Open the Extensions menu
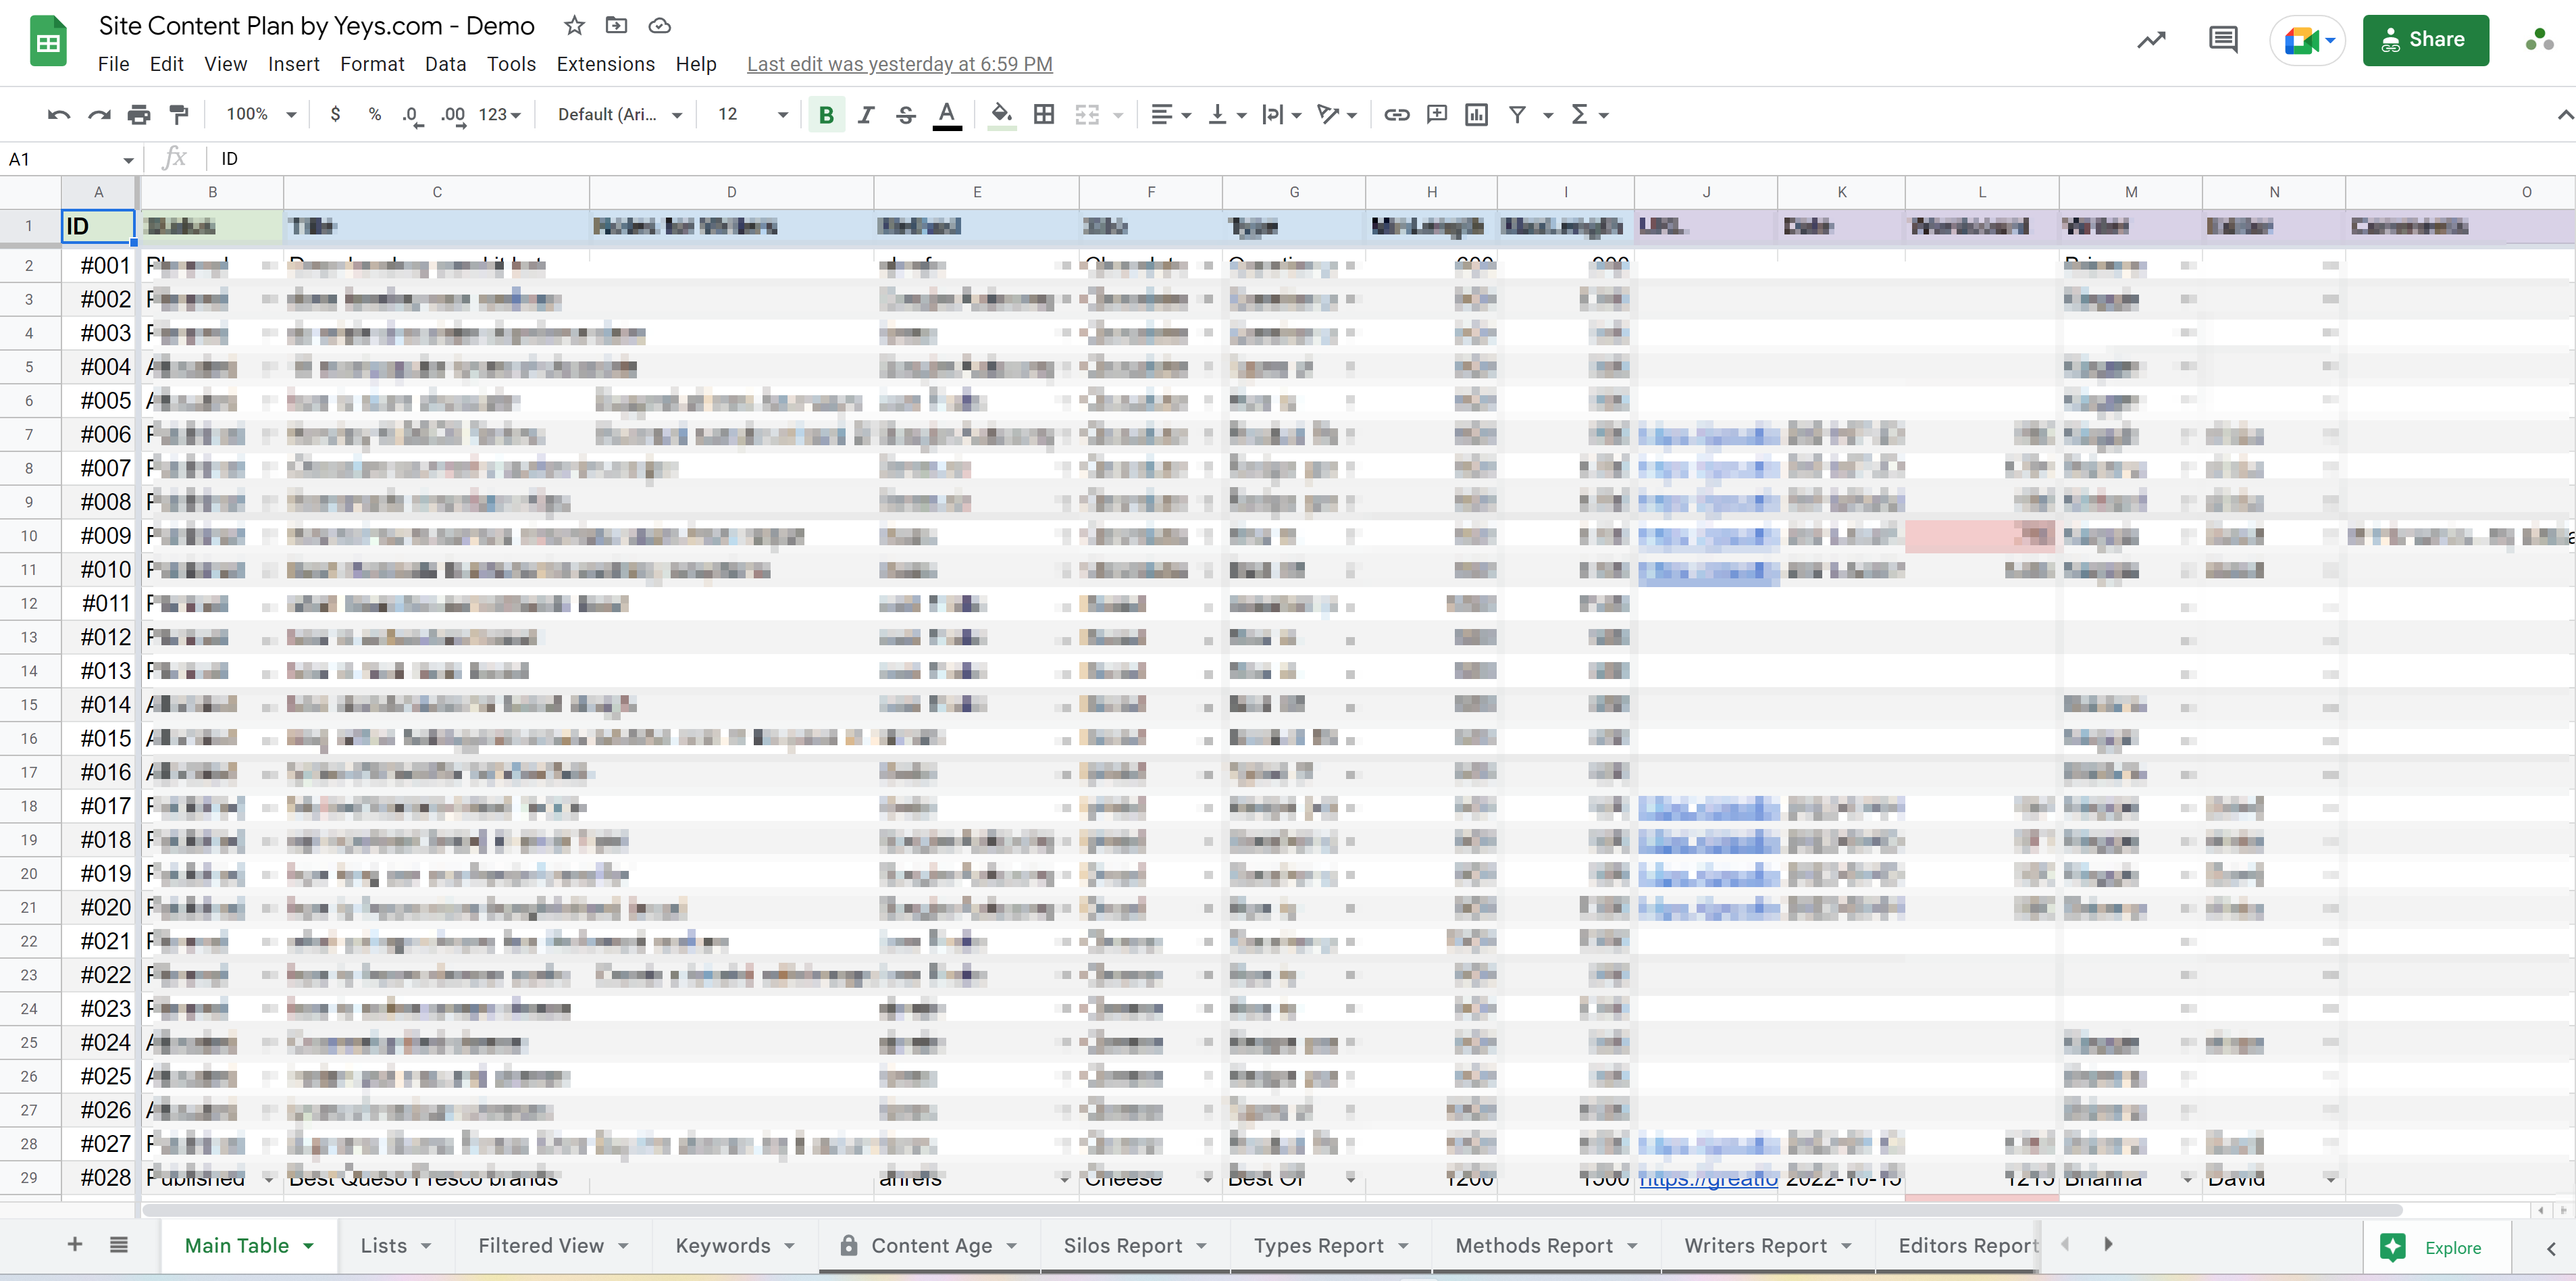This screenshot has width=2576, height=1281. click(605, 64)
